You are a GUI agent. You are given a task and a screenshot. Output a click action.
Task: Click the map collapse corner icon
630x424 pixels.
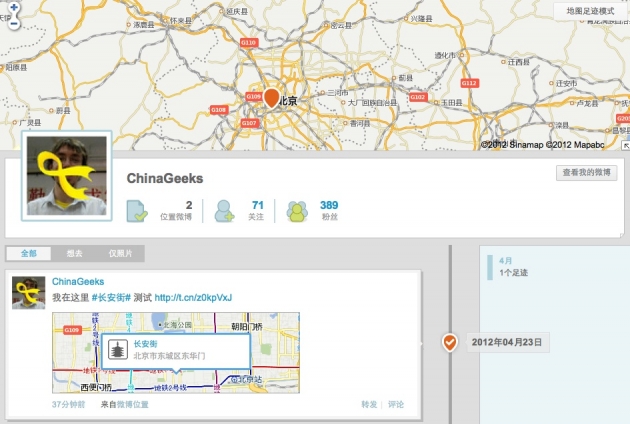click(626, 145)
